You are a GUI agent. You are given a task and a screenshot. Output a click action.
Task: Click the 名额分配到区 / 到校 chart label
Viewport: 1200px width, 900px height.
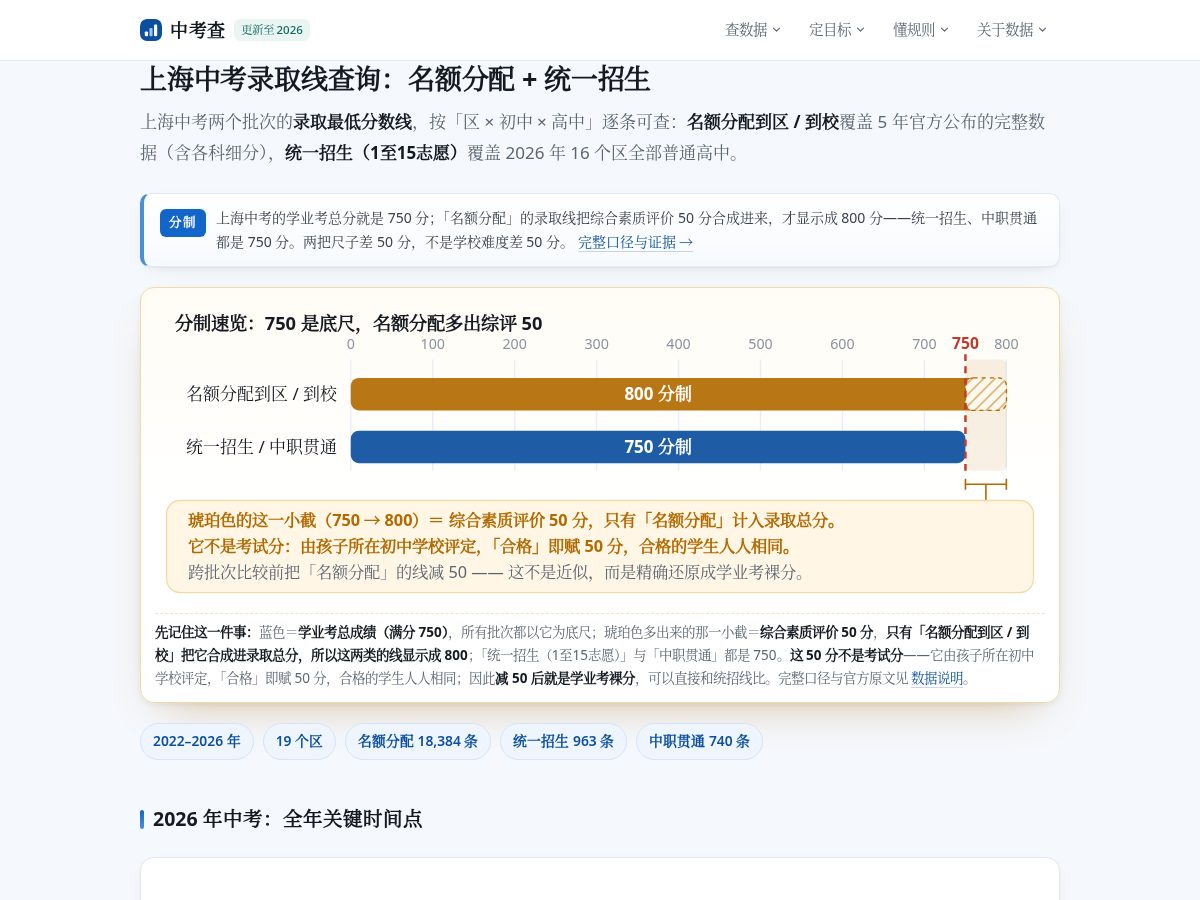(x=262, y=394)
